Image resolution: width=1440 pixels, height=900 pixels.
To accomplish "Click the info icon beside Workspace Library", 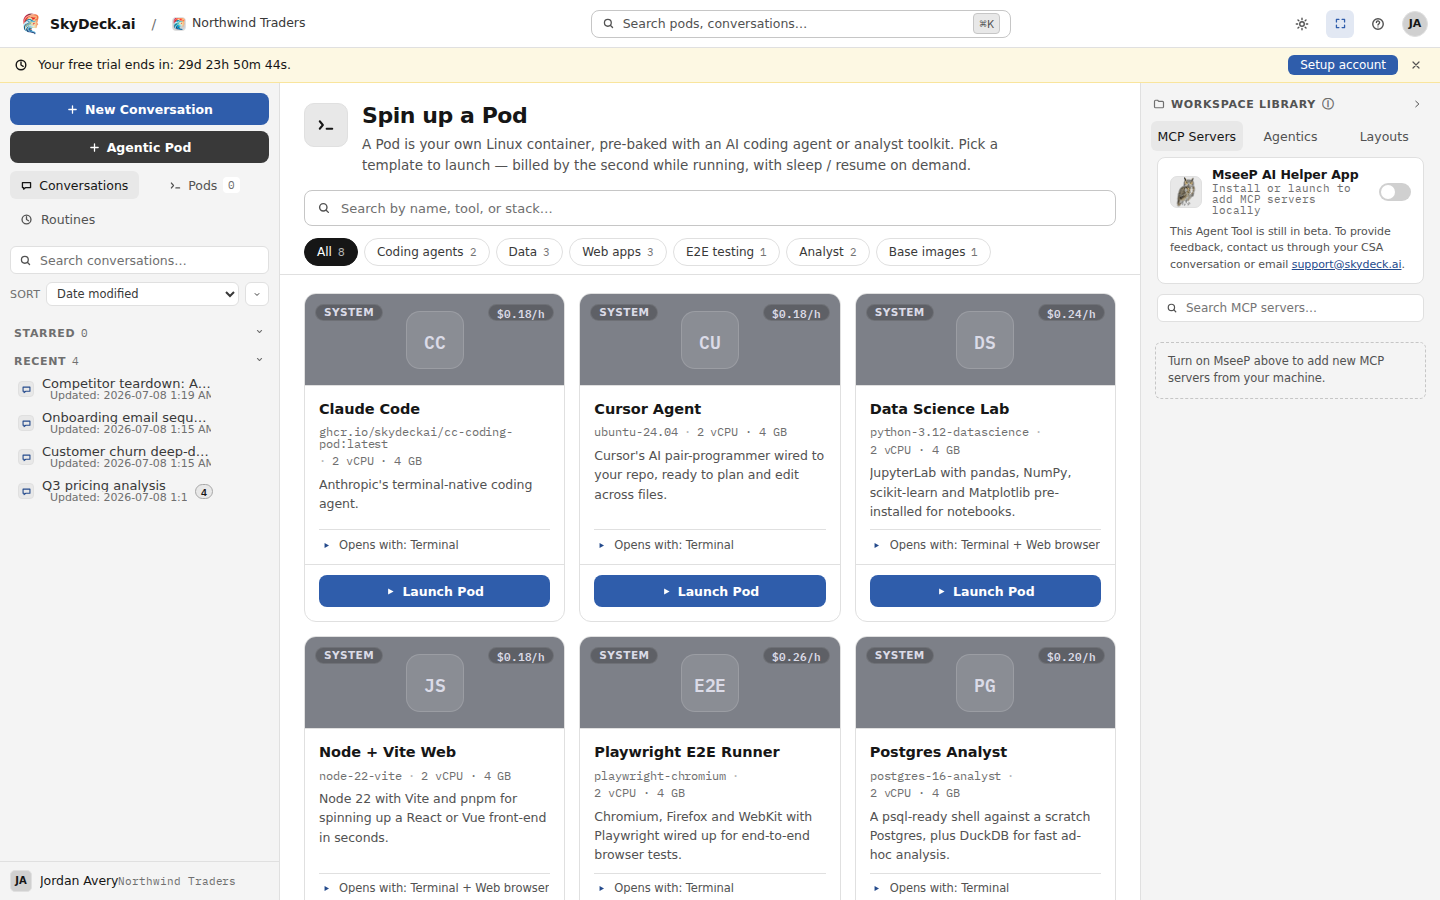I will (1328, 104).
